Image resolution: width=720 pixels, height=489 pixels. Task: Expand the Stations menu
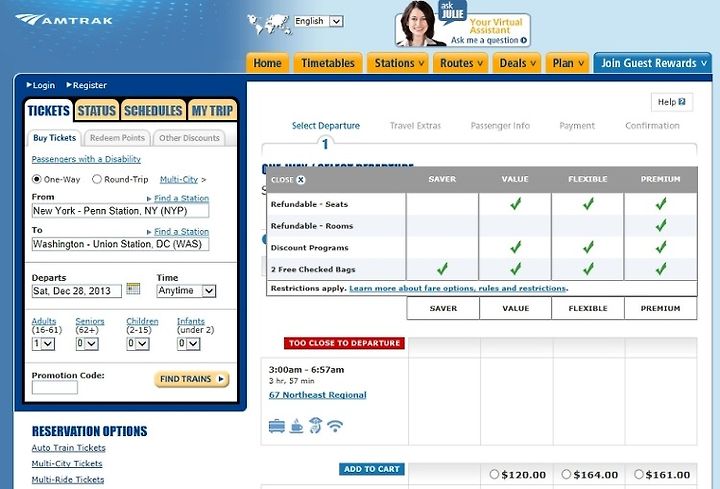click(x=398, y=63)
